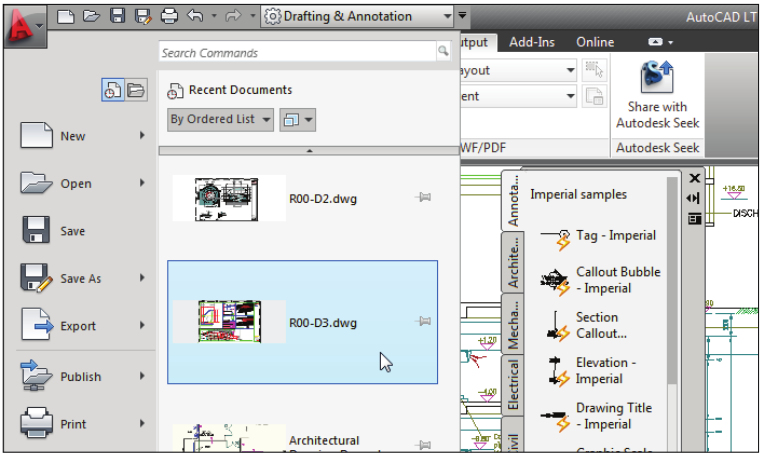Select the Electrical tool palette tab
Image resolution: width=761 pixels, height=454 pixels.
click(513, 385)
